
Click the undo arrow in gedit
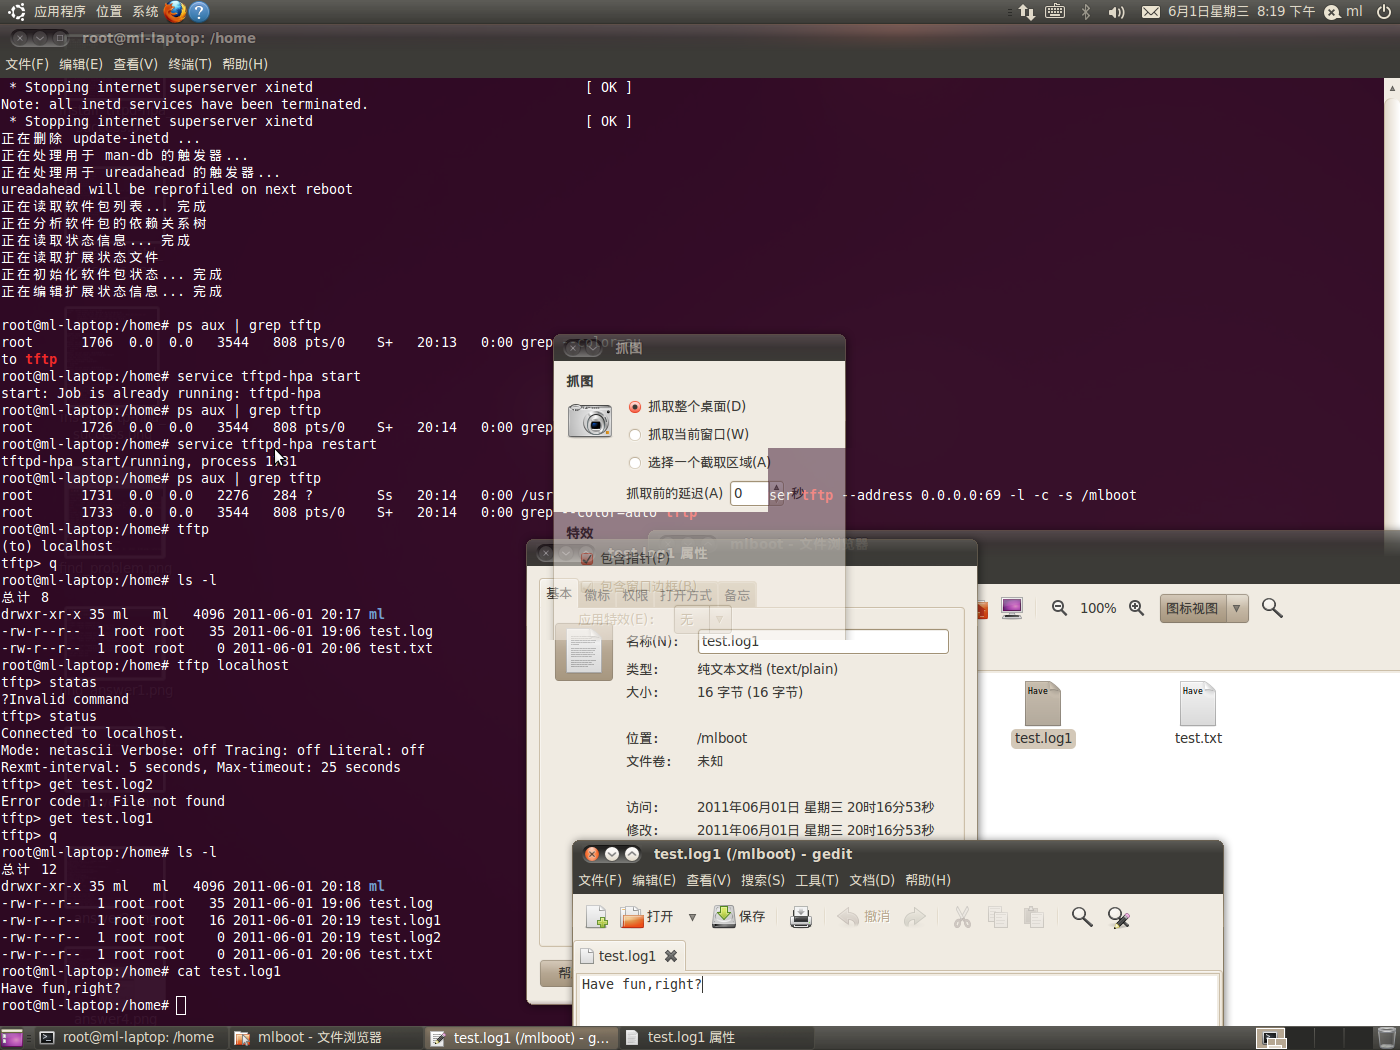pos(849,917)
